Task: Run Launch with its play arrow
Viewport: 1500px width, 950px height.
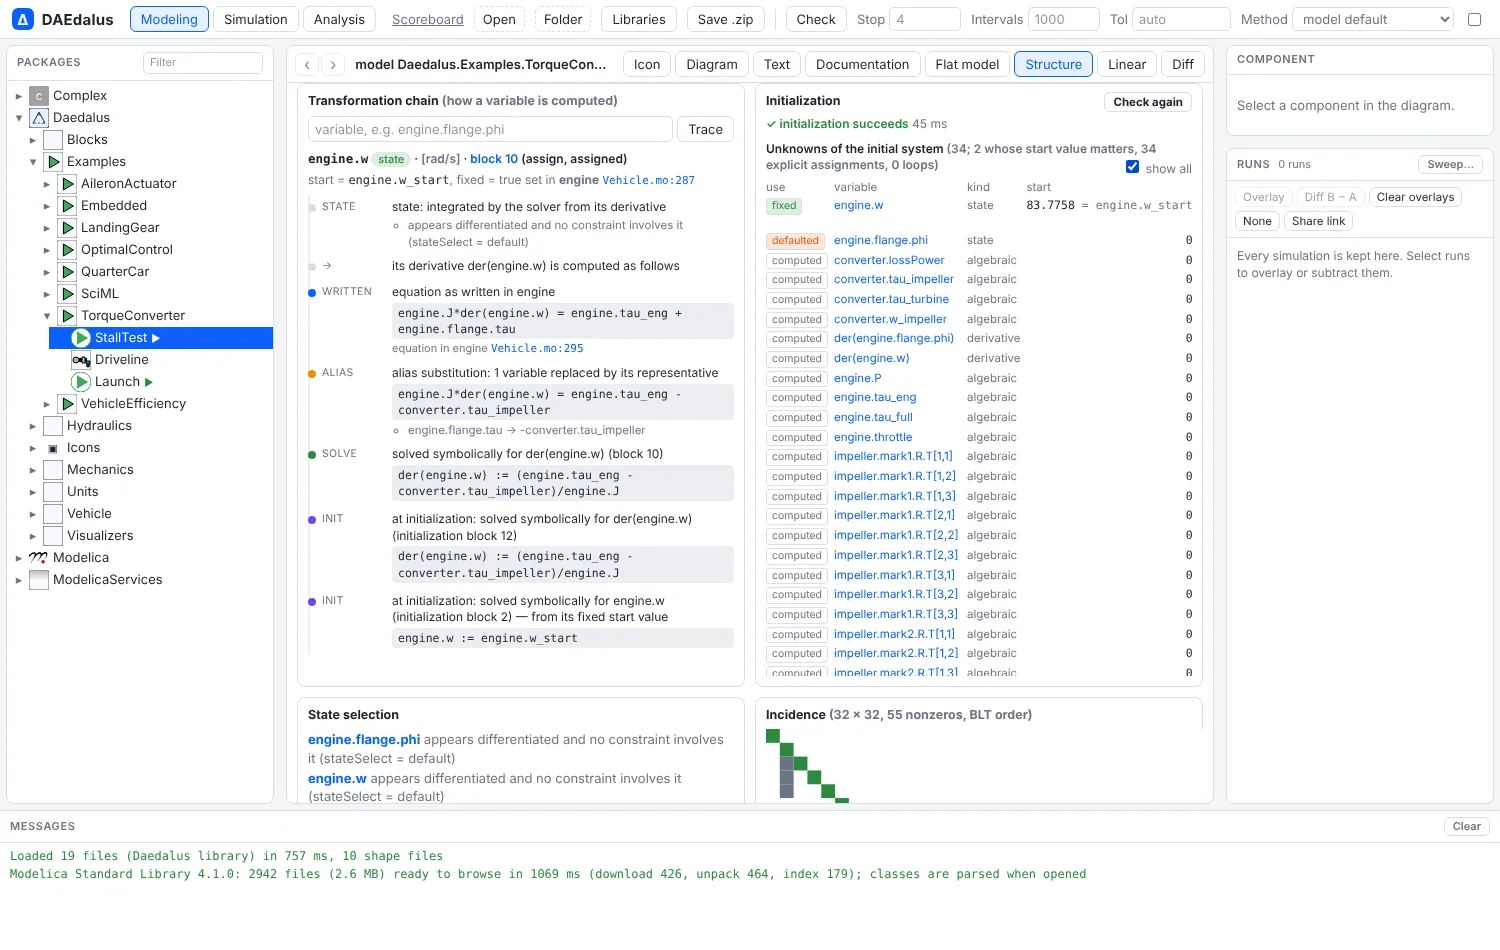Action: pyautogui.click(x=149, y=382)
